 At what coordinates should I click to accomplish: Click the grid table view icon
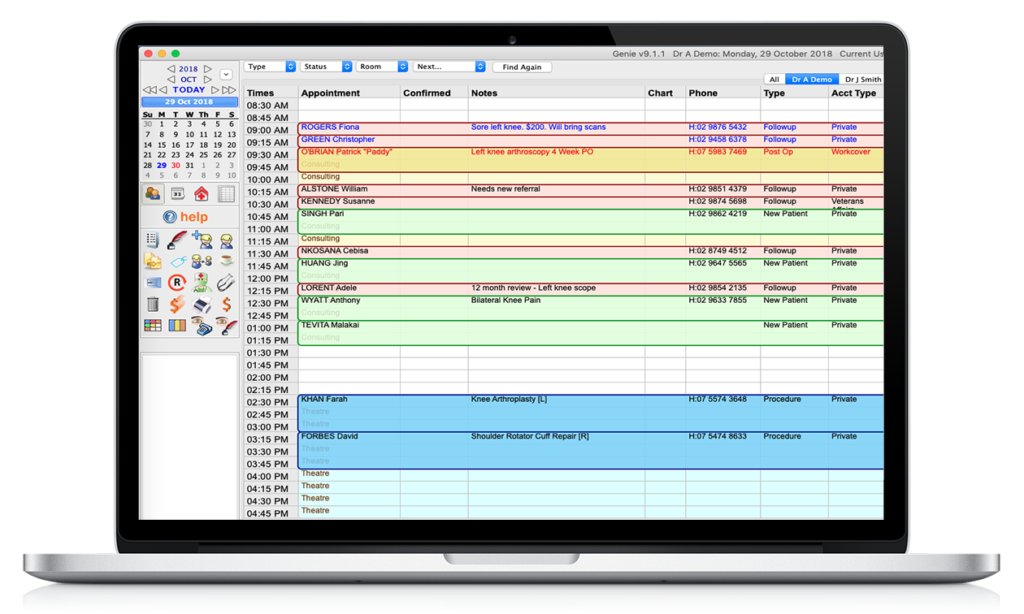pyautogui.click(x=226, y=194)
